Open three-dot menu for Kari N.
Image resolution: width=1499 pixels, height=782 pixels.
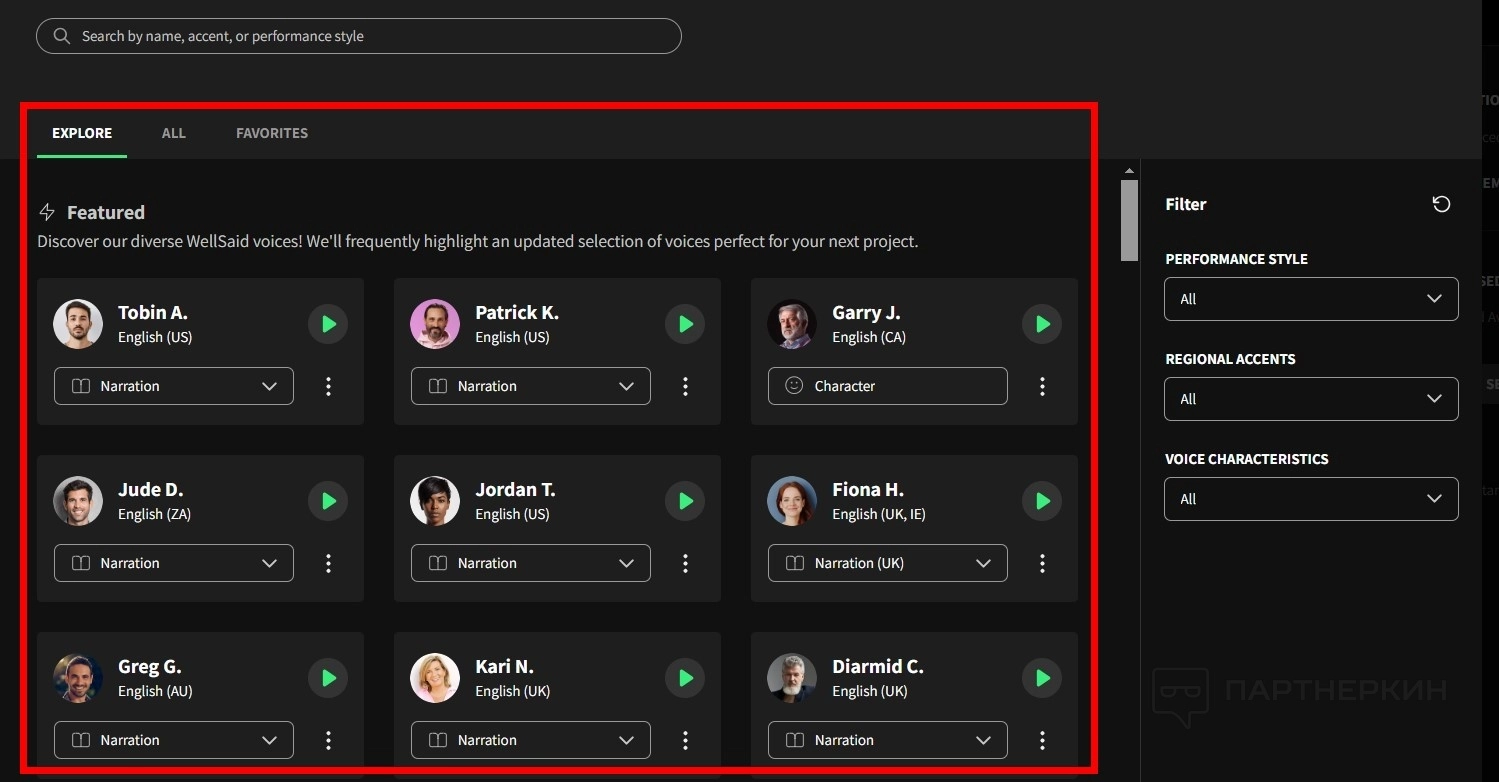point(685,740)
